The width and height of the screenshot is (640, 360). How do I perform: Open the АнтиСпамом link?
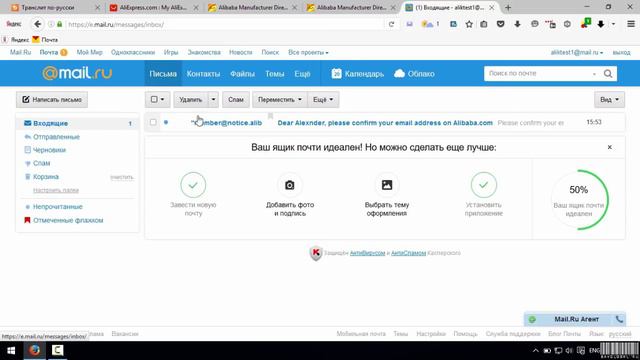pyautogui.click(x=408, y=253)
